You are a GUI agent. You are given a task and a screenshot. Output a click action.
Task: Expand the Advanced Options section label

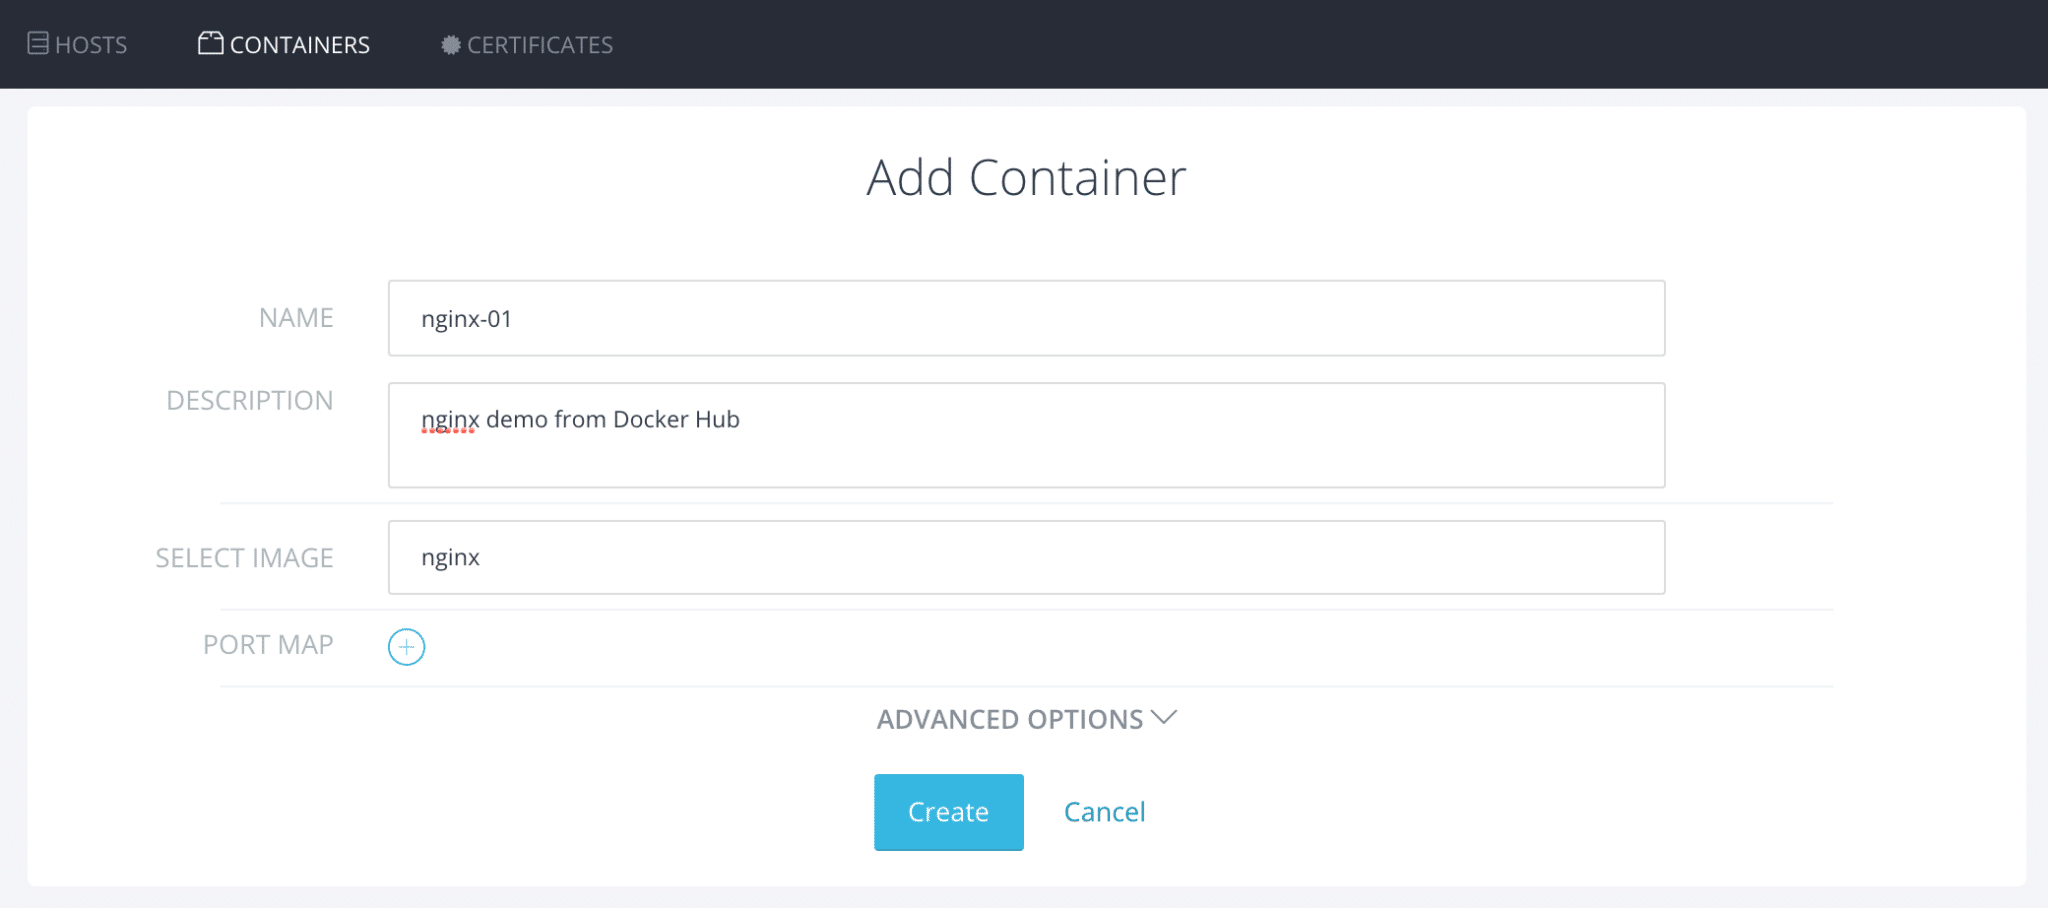1009,719
